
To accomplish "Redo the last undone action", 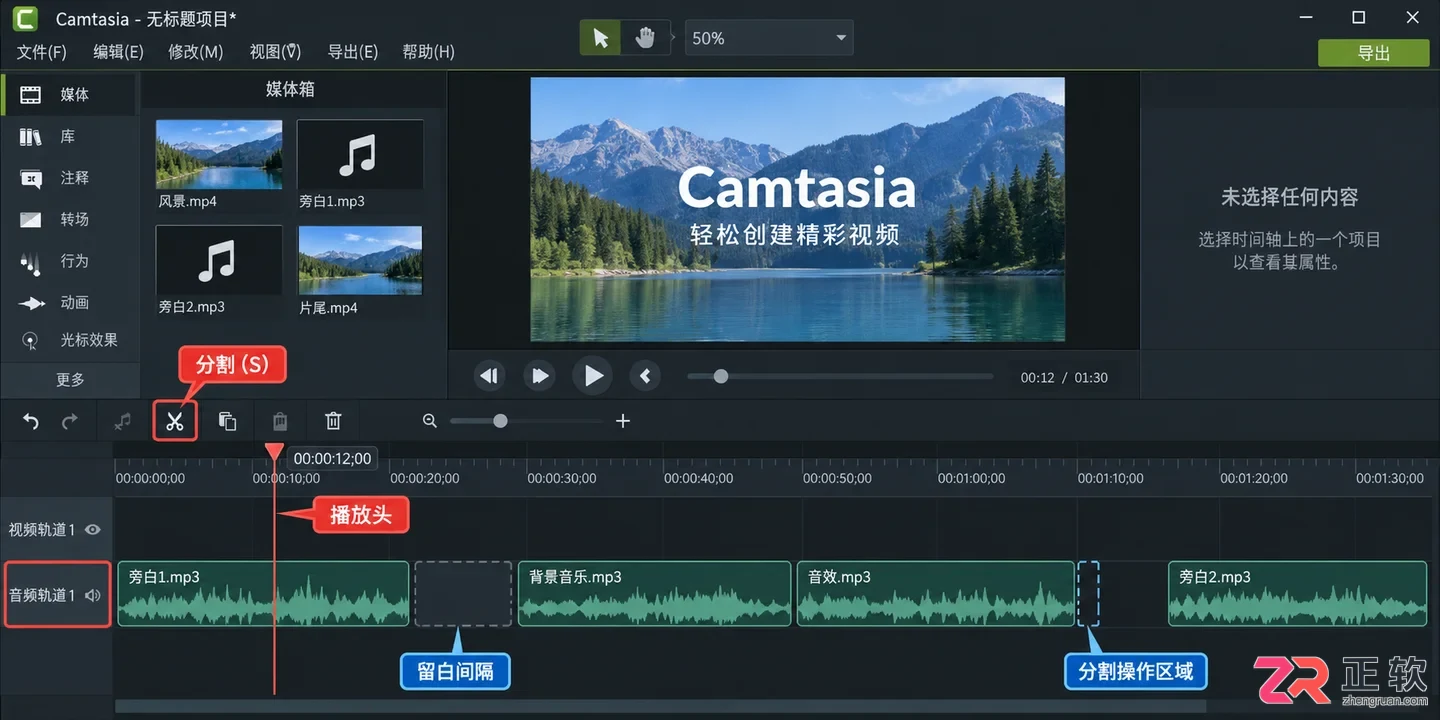I will 70,421.
